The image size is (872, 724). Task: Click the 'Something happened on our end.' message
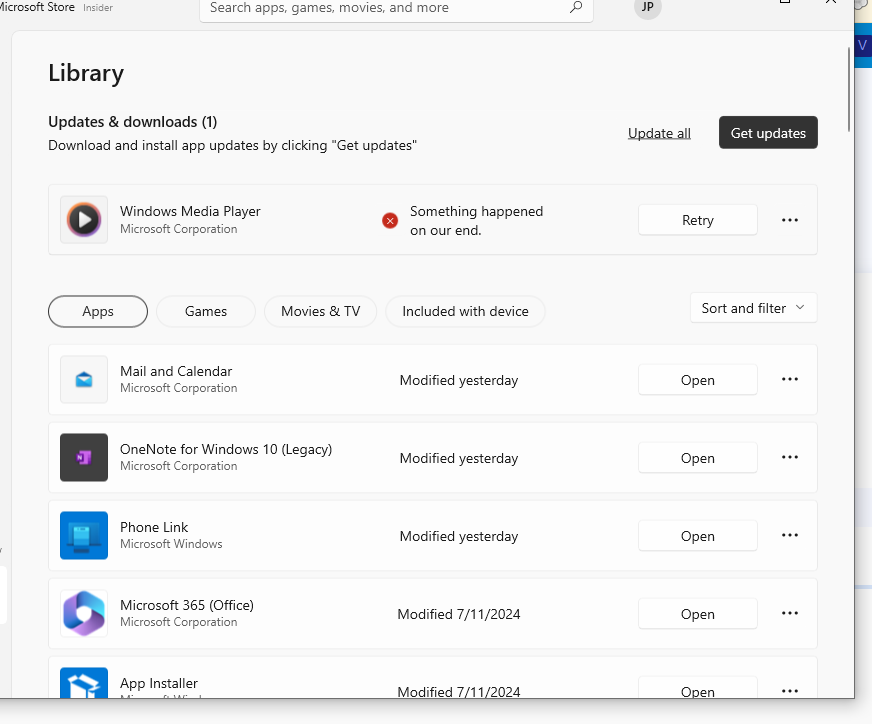click(x=476, y=221)
